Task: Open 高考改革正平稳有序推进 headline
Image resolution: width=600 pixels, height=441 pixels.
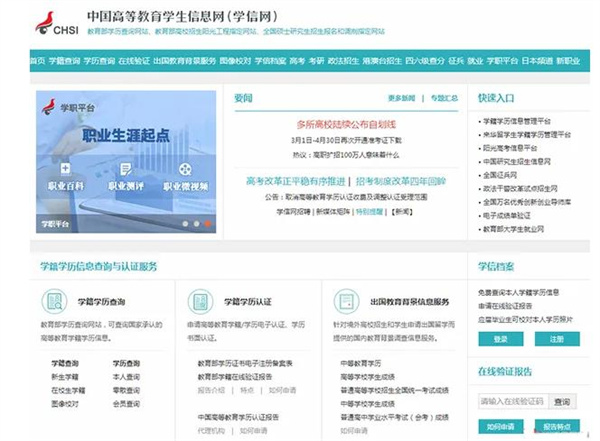Action: click(295, 181)
